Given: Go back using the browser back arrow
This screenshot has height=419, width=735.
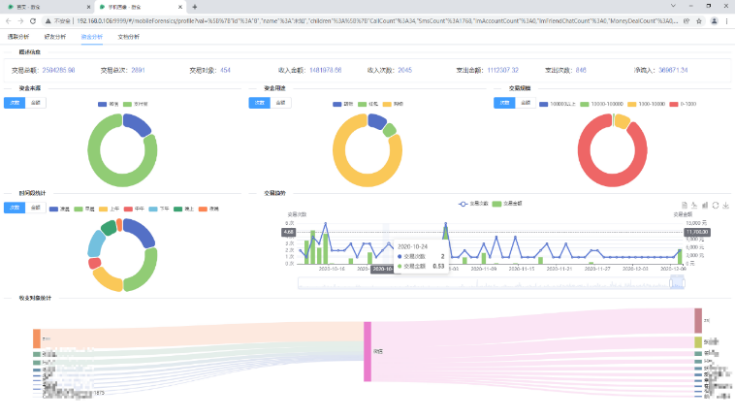Looking at the screenshot, I should point(8,21).
